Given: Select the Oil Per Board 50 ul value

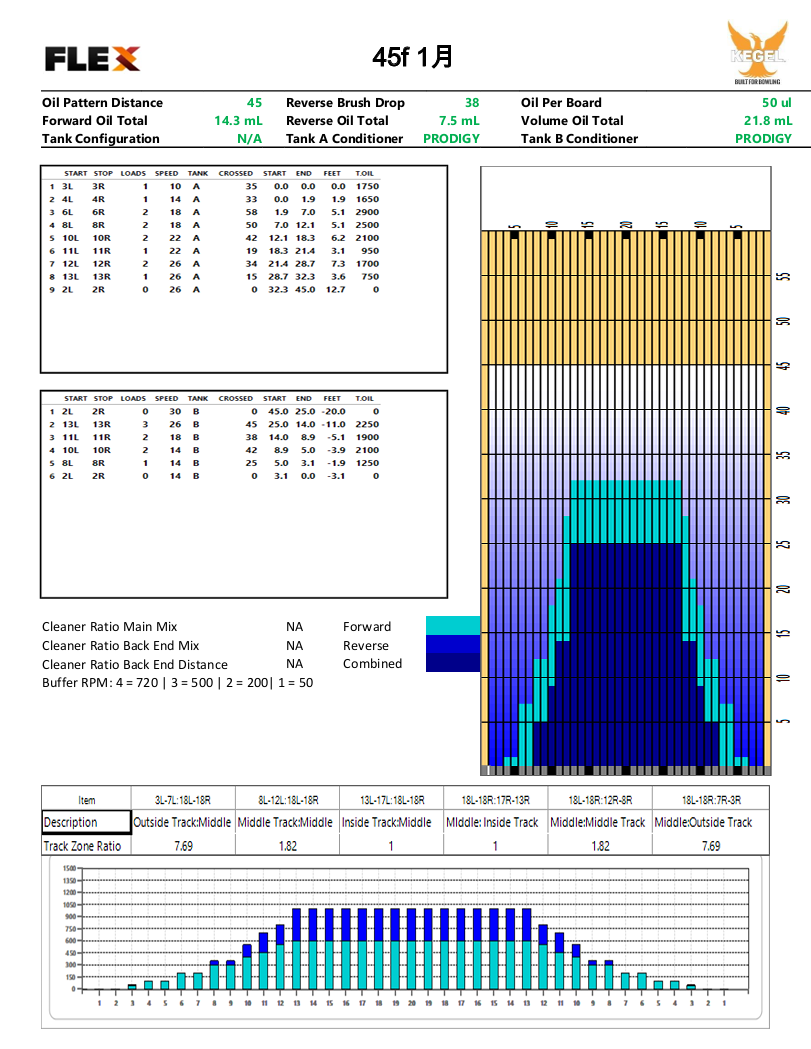Looking at the screenshot, I should tap(776, 103).
